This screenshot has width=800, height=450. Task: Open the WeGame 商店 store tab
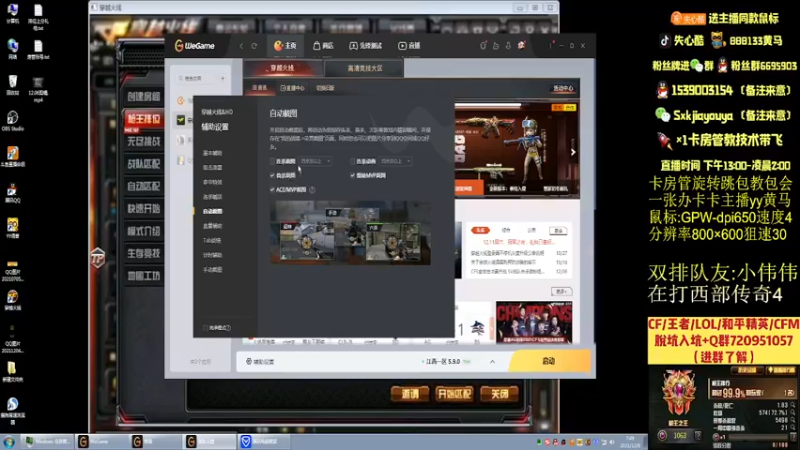point(323,46)
